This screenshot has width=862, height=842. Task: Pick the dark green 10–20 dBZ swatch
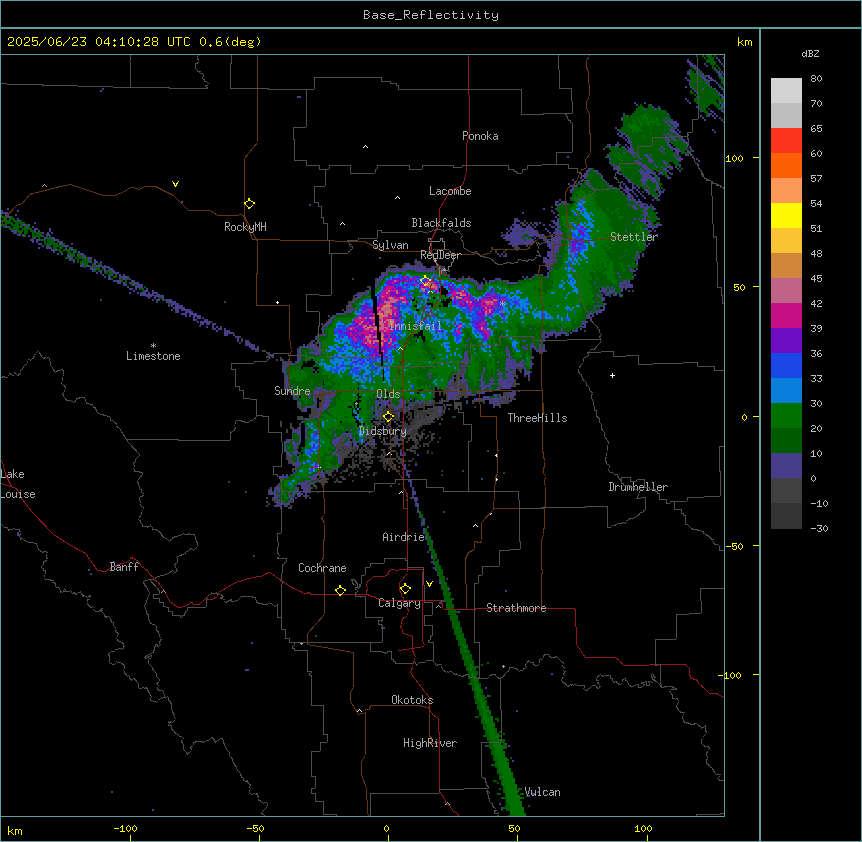click(786, 441)
